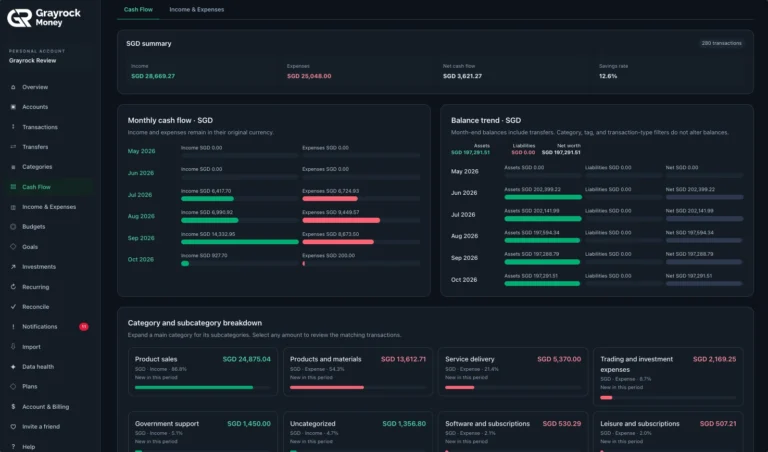Click the SGD 28,669.27 income total

coord(153,76)
